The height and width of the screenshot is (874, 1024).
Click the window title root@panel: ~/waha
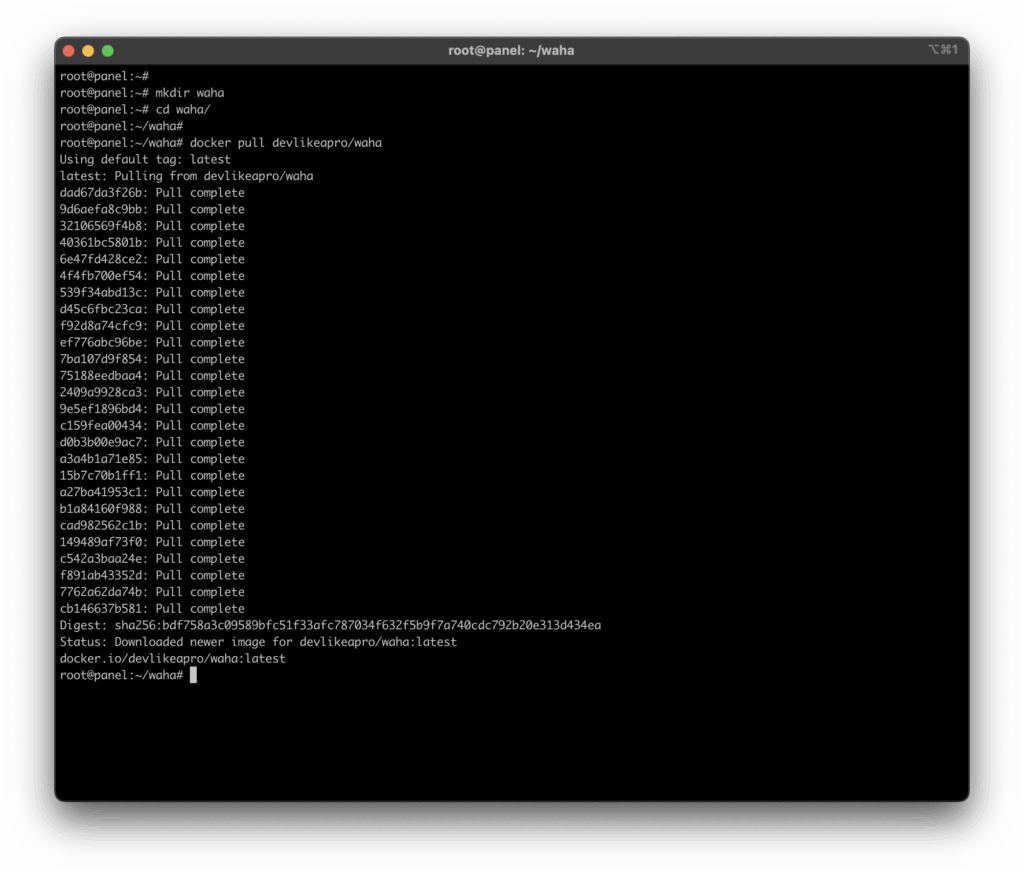512,51
